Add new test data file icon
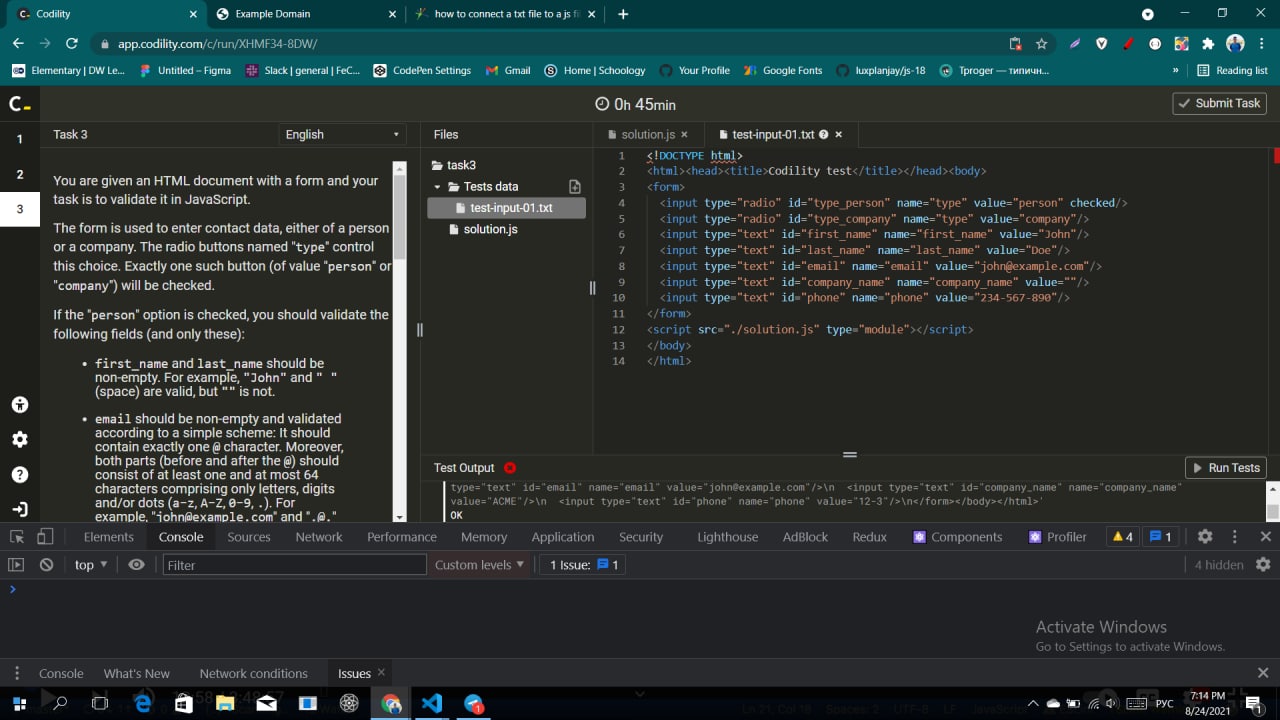The height and width of the screenshot is (720, 1280). (x=575, y=187)
